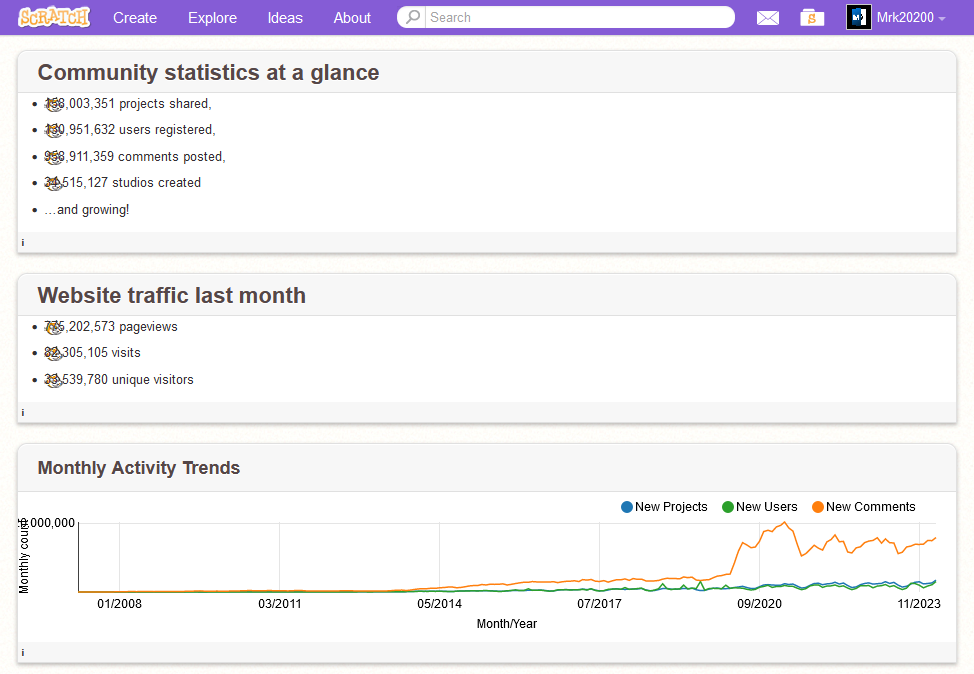Click the 09/2020 axis label on the chart
The height and width of the screenshot is (674, 974).
[x=759, y=604]
